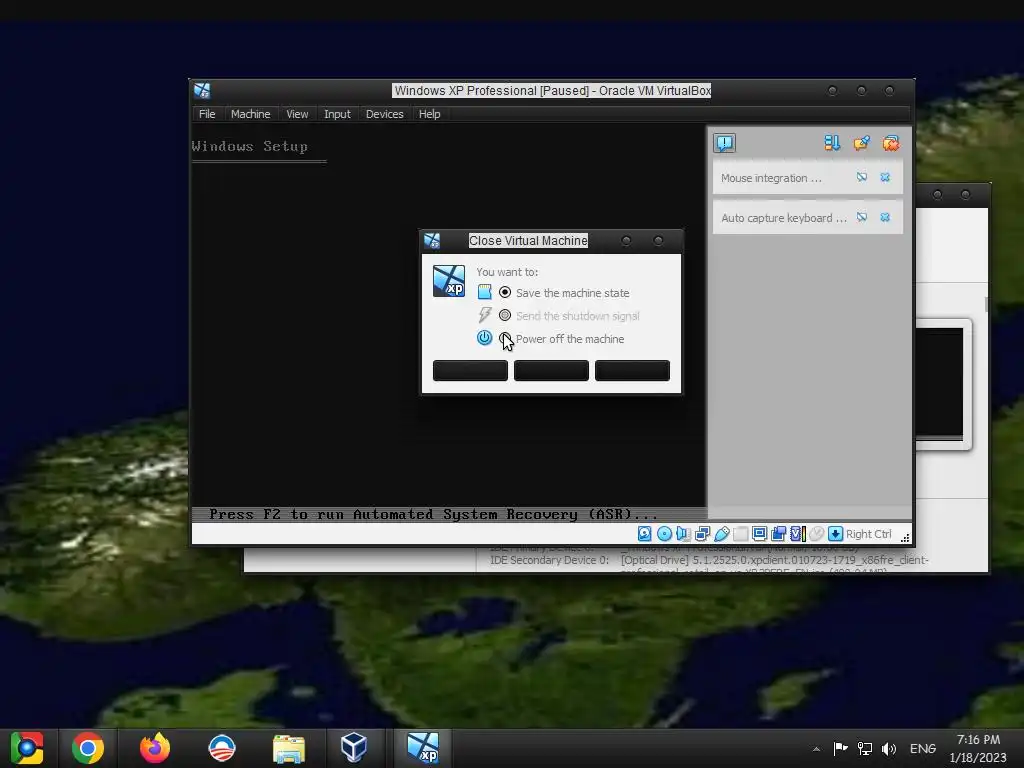Disable future 'Mouse integration' messages icon
The image size is (1024, 768).
point(862,177)
